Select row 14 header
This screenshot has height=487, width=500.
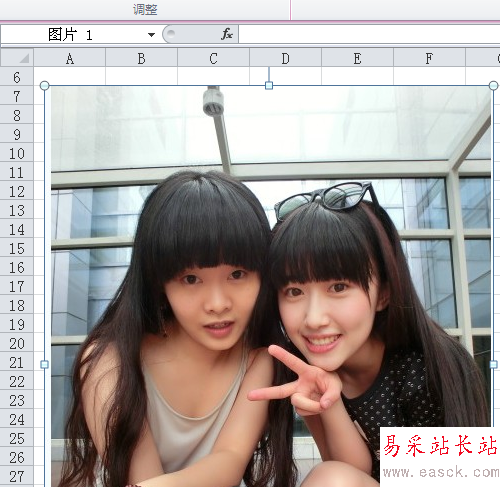(17, 229)
